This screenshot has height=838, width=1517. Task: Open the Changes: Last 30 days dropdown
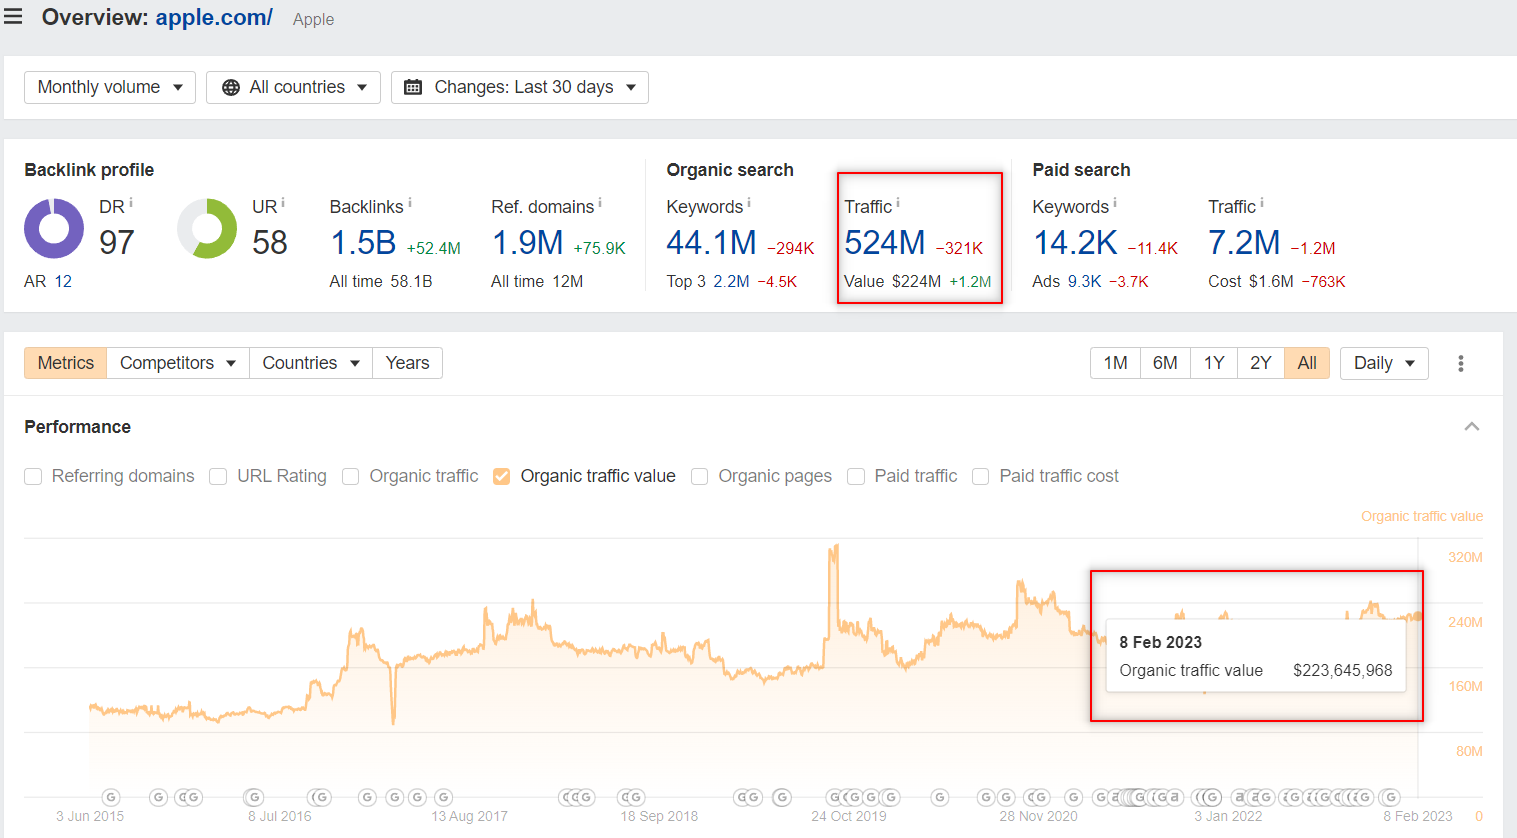(x=520, y=87)
